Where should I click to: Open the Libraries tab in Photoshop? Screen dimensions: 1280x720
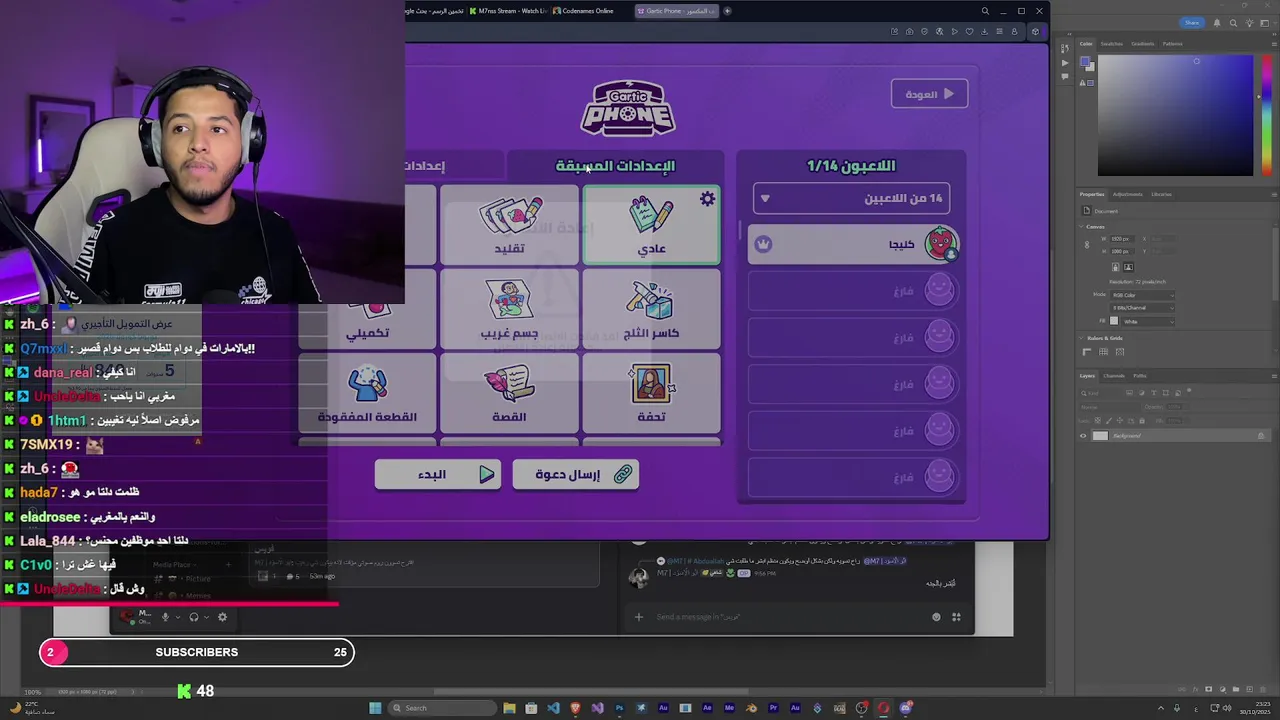(x=1161, y=194)
